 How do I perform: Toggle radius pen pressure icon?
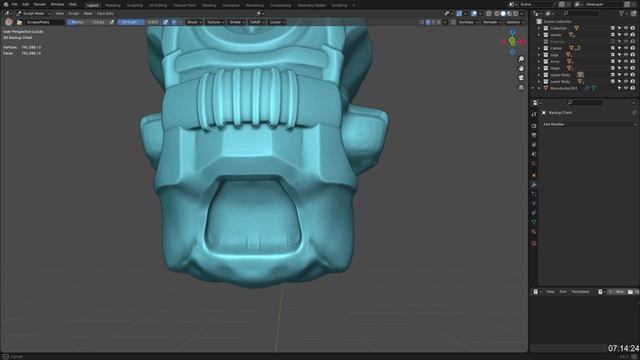pyautogui.click(x=112, y=22)
